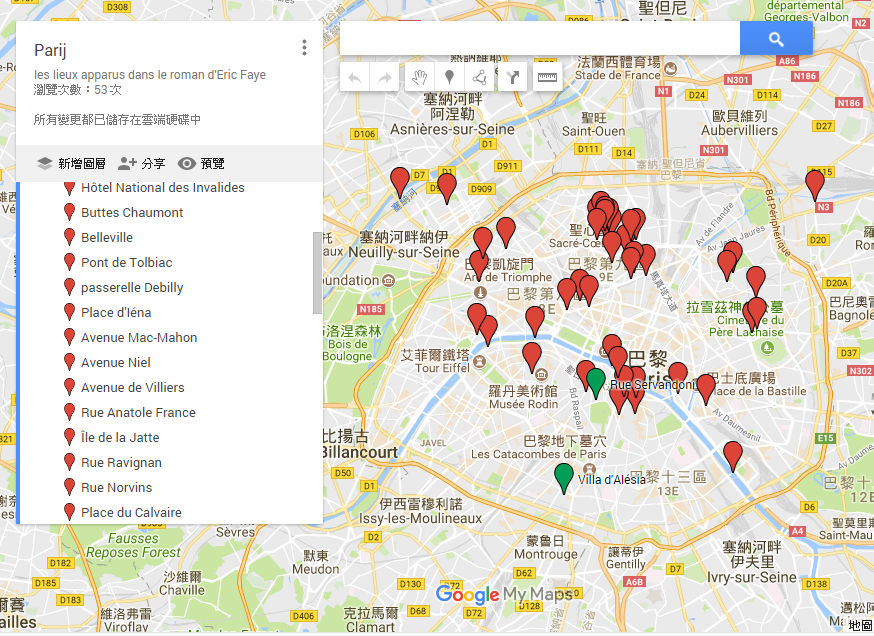This screenshot has height=636, width=874.
Task: Click the green Villa d'Alésia map pin
Action: [564, 475]
